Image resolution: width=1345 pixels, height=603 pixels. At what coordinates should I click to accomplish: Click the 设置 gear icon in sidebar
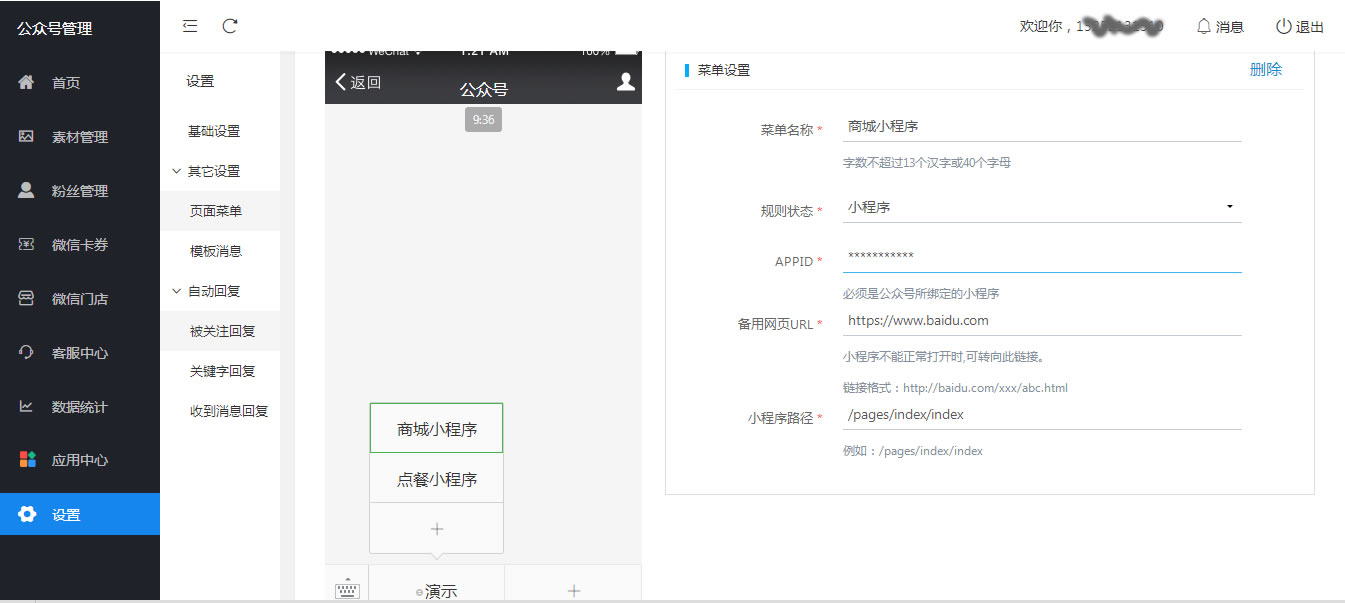[x=27, y=514]
